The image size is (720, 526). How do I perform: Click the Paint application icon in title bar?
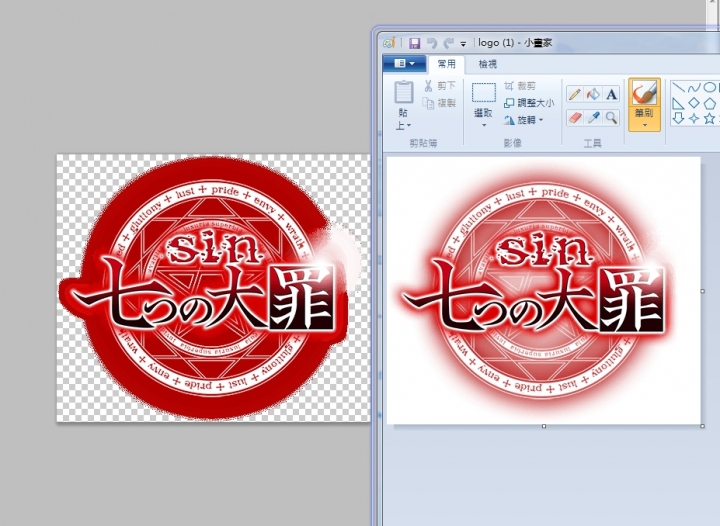click(389, 43)
